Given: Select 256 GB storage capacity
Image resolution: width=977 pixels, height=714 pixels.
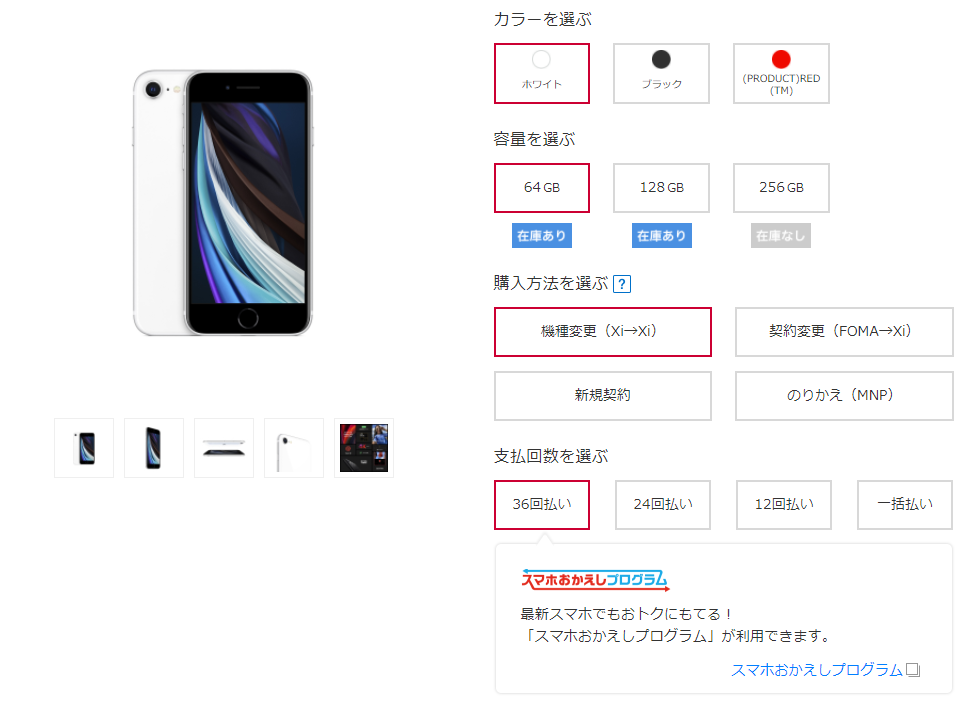Looking at the screenshot, I should [781, 188].
